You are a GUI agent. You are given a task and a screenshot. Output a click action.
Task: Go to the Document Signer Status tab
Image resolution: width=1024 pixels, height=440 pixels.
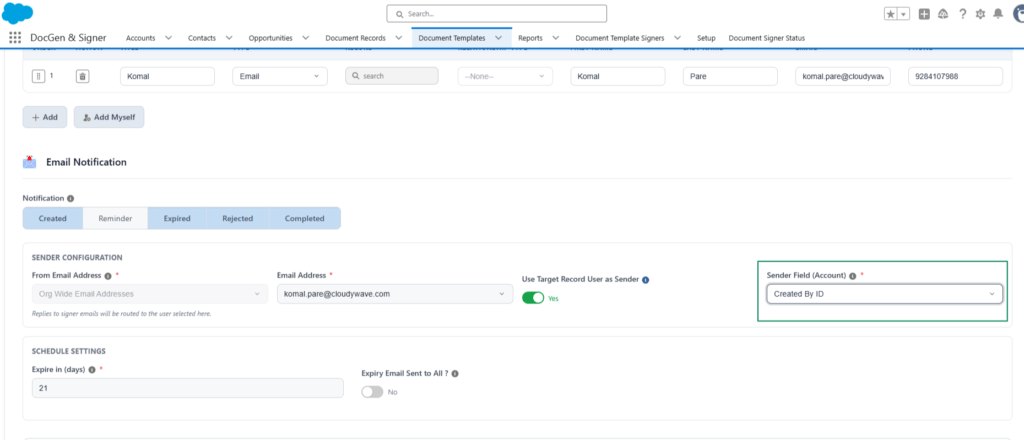767,38
